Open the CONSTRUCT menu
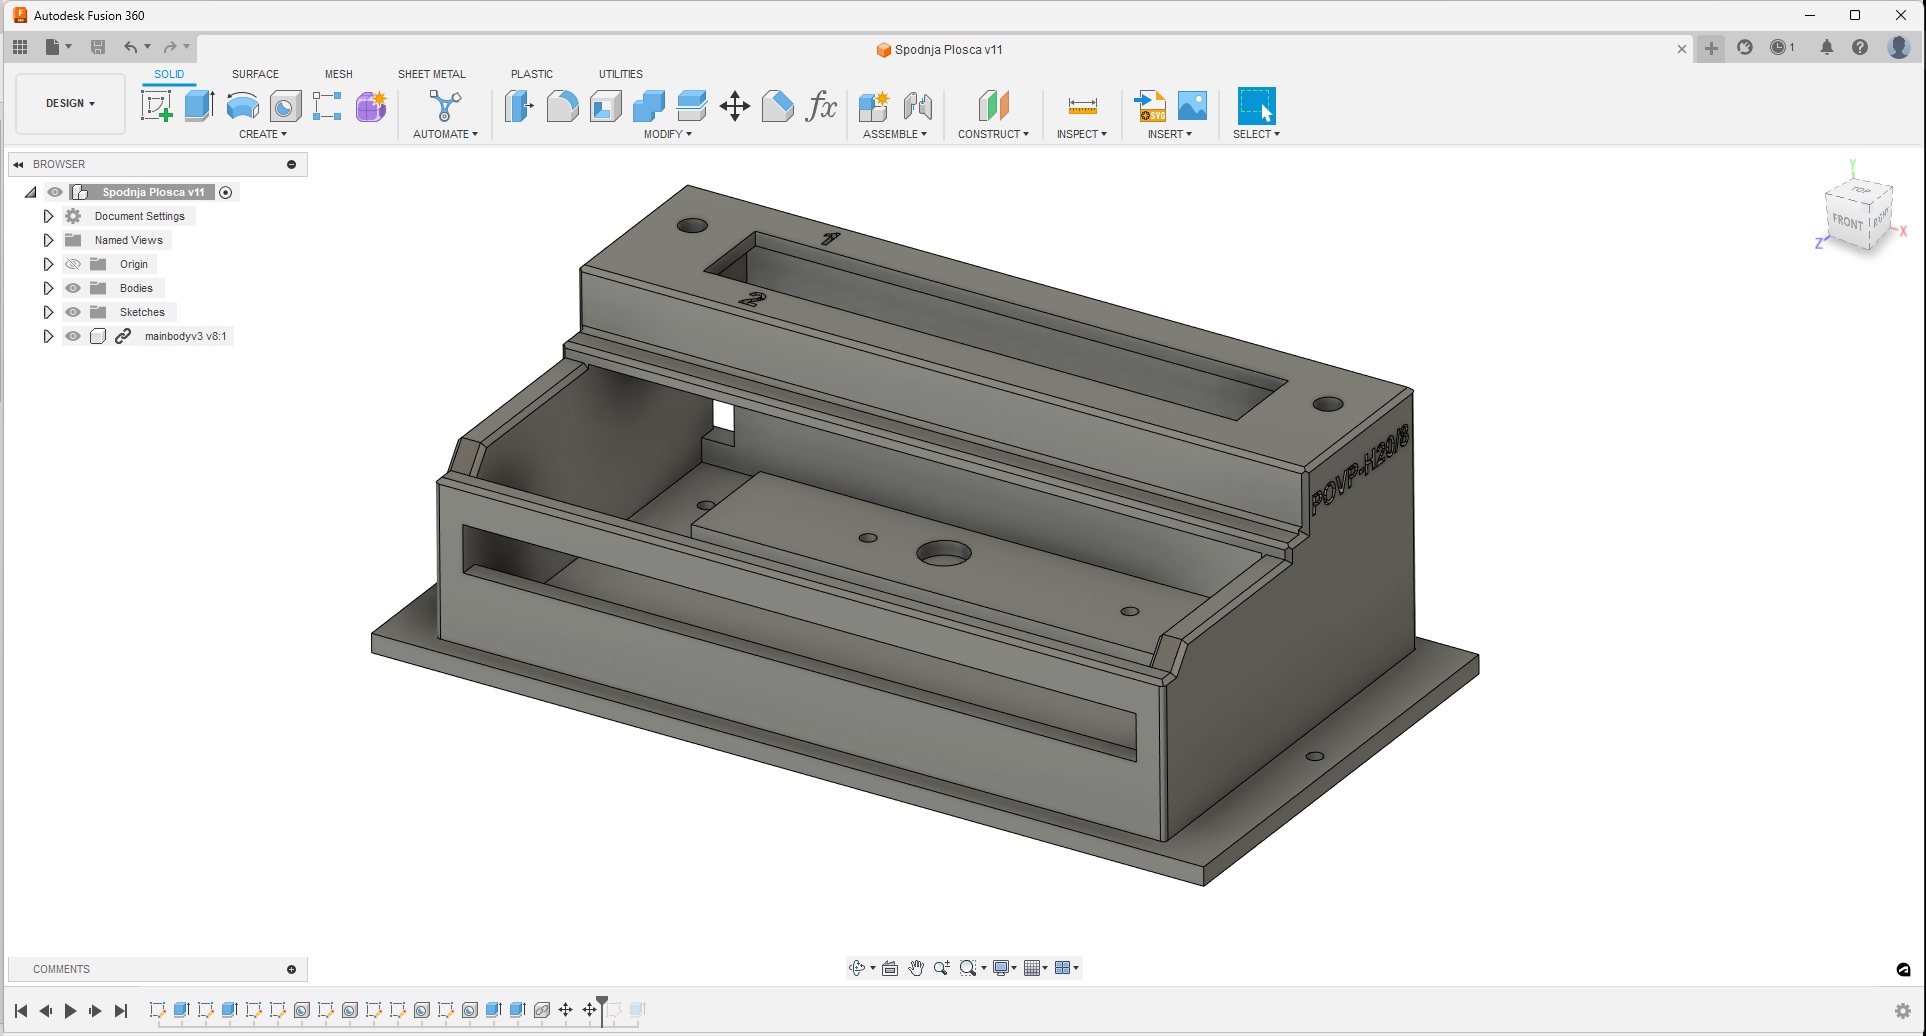This screenshot has width=1926, height=1036. click(992, 134)
